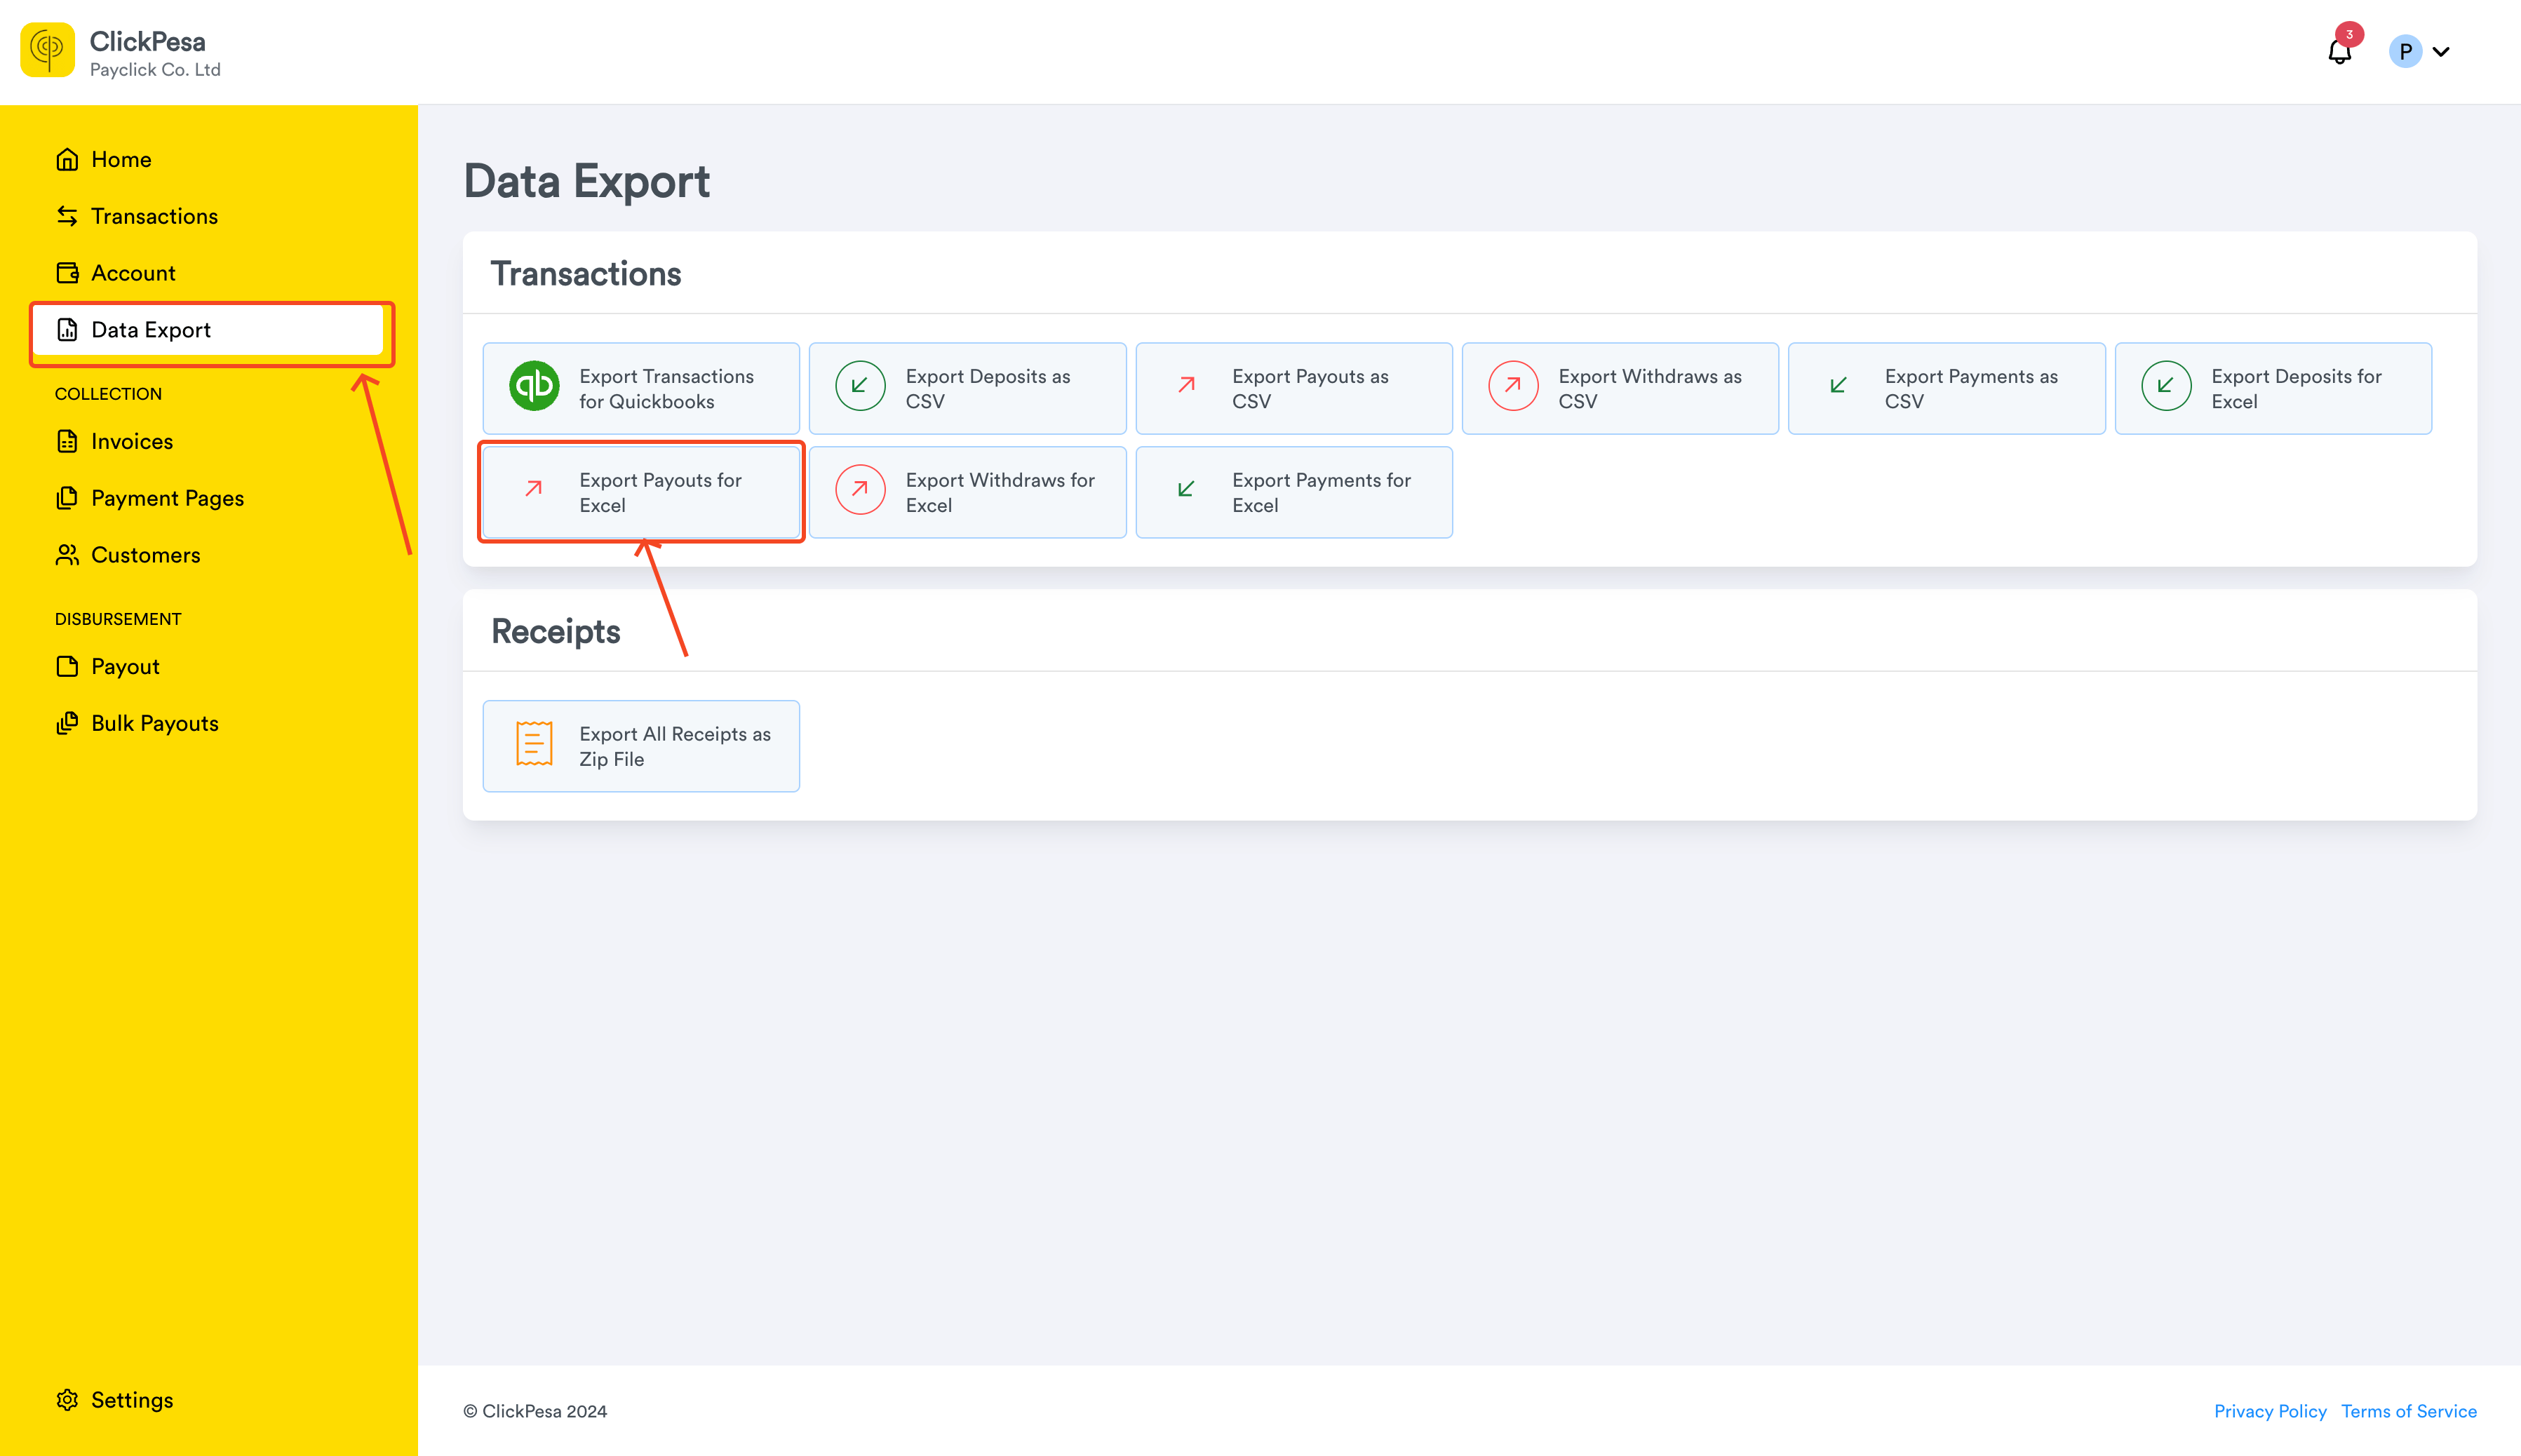Click the Deposits as CSV arrow icon
Image resolution: width=2521 pixels, height=1456 pixels.
point(860,386)
